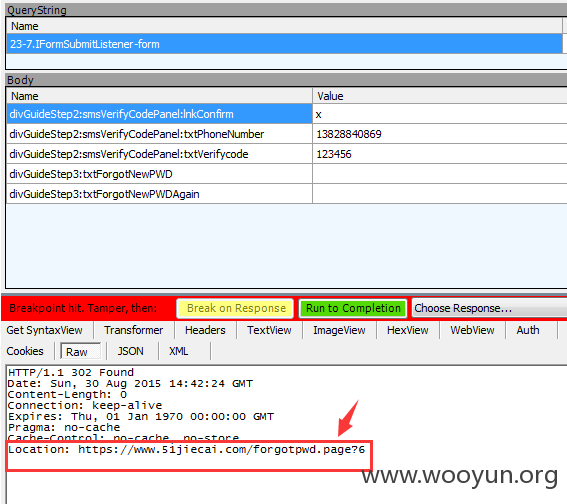This screenshot has height=504, width=567.
Task: Click the Content-Length: 0 header line
Action: [x=67, y=394]
